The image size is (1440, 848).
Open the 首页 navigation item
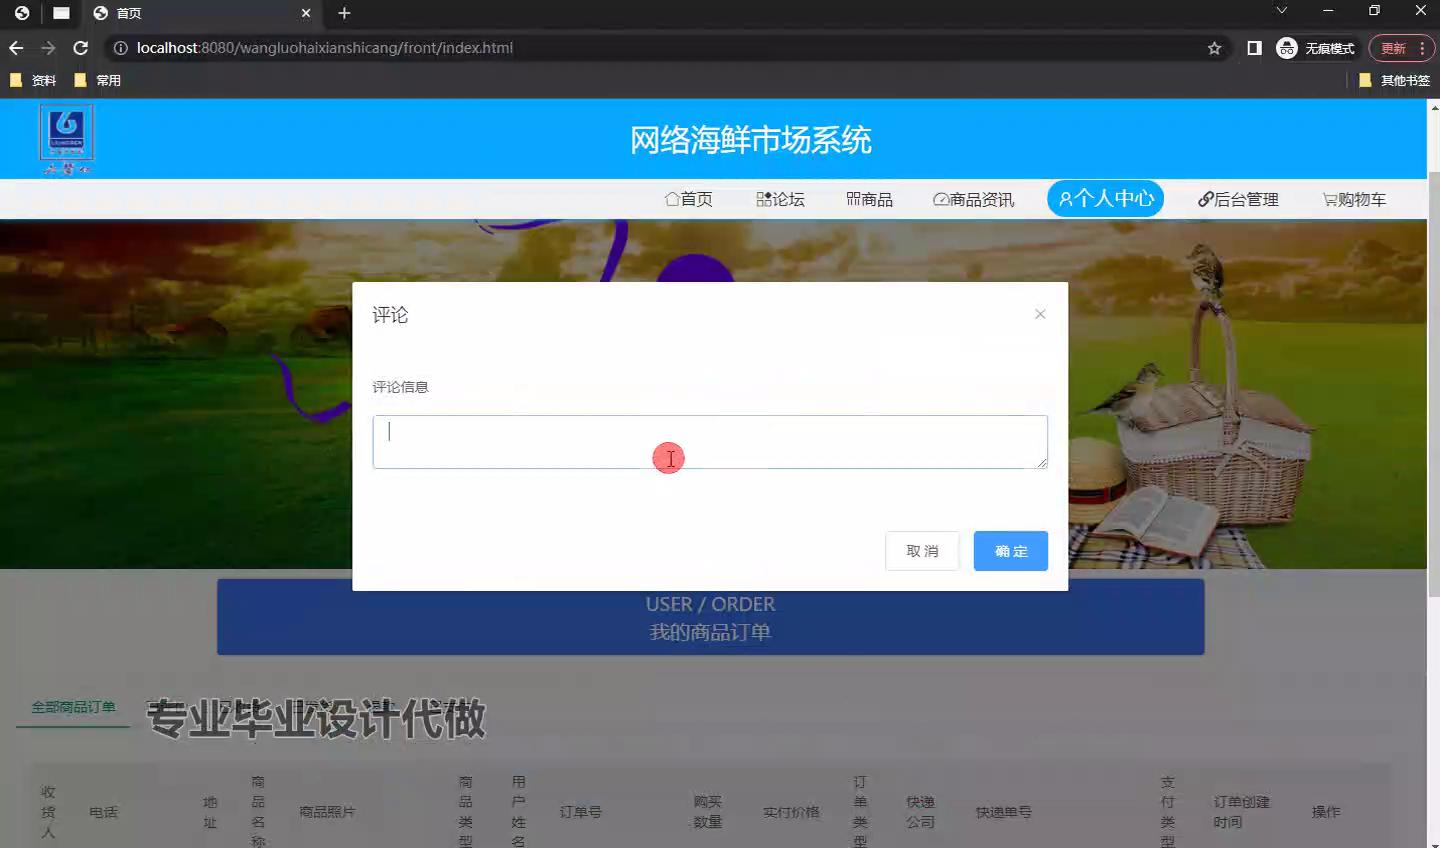click(x=689, y=199)
